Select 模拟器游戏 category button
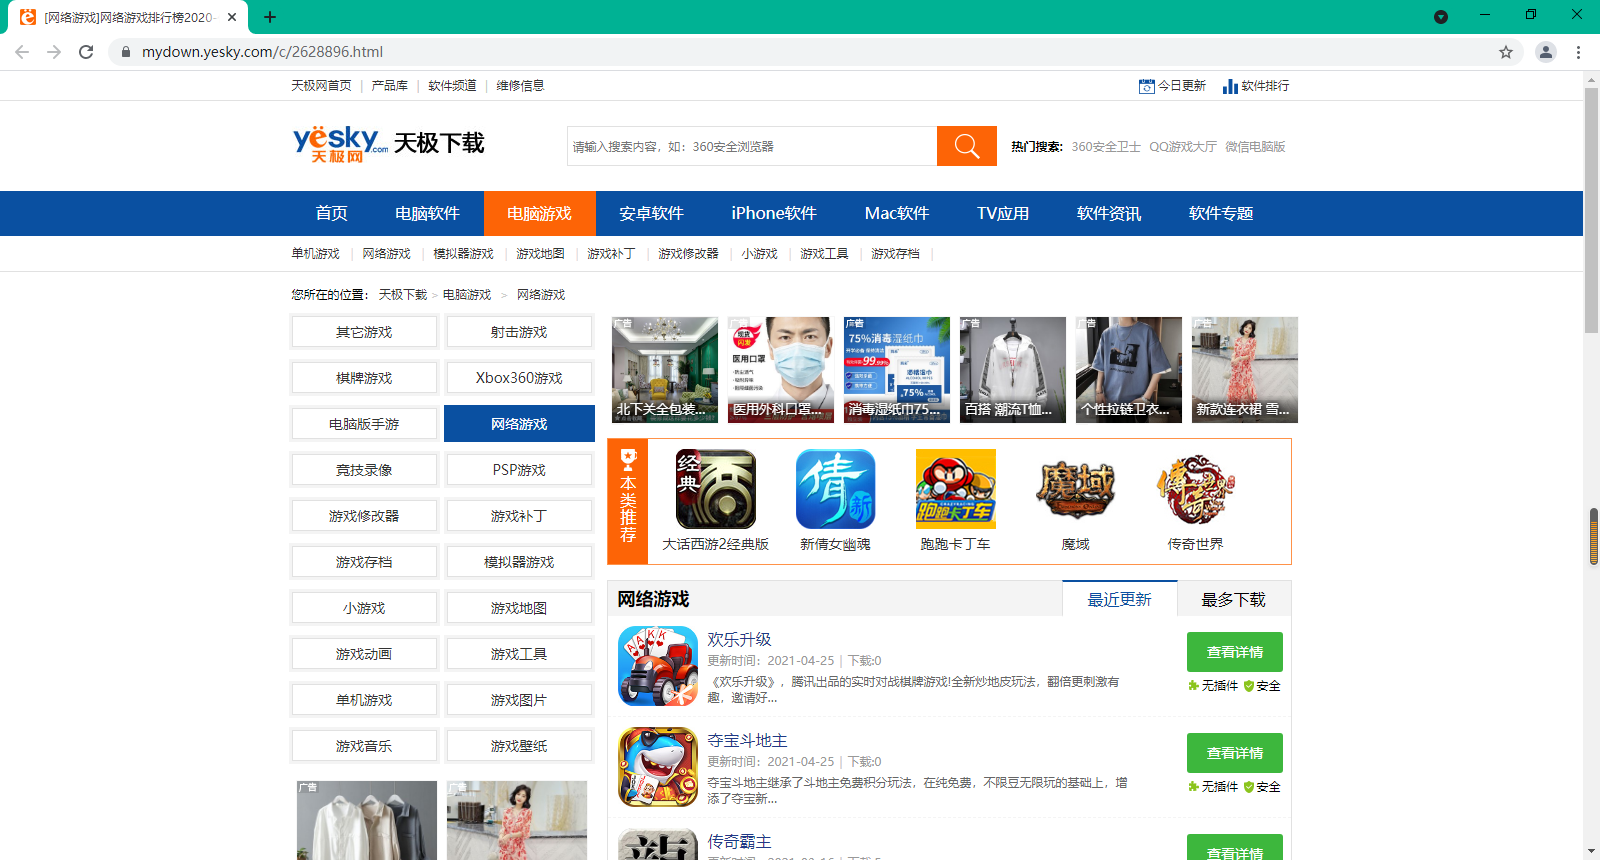1600x860 pixels. [x=519, y=562]
